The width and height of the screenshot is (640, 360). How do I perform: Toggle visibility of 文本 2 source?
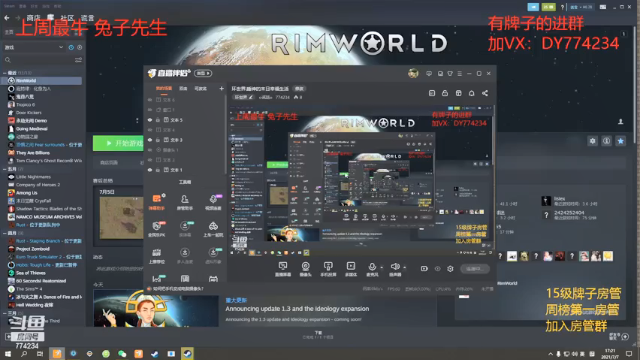click(x=150, y=160)
